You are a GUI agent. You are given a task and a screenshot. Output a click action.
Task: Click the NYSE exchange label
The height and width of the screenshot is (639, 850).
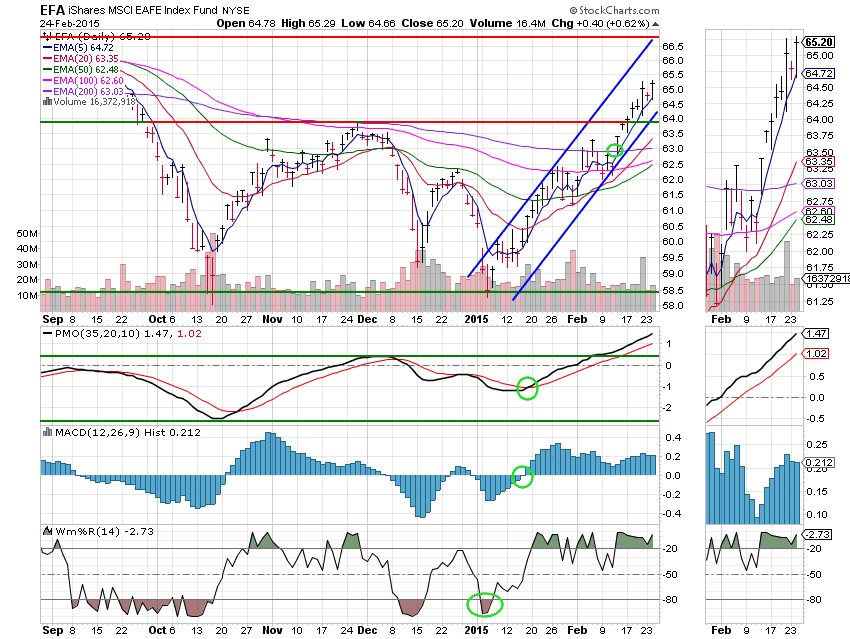point(236,11)
